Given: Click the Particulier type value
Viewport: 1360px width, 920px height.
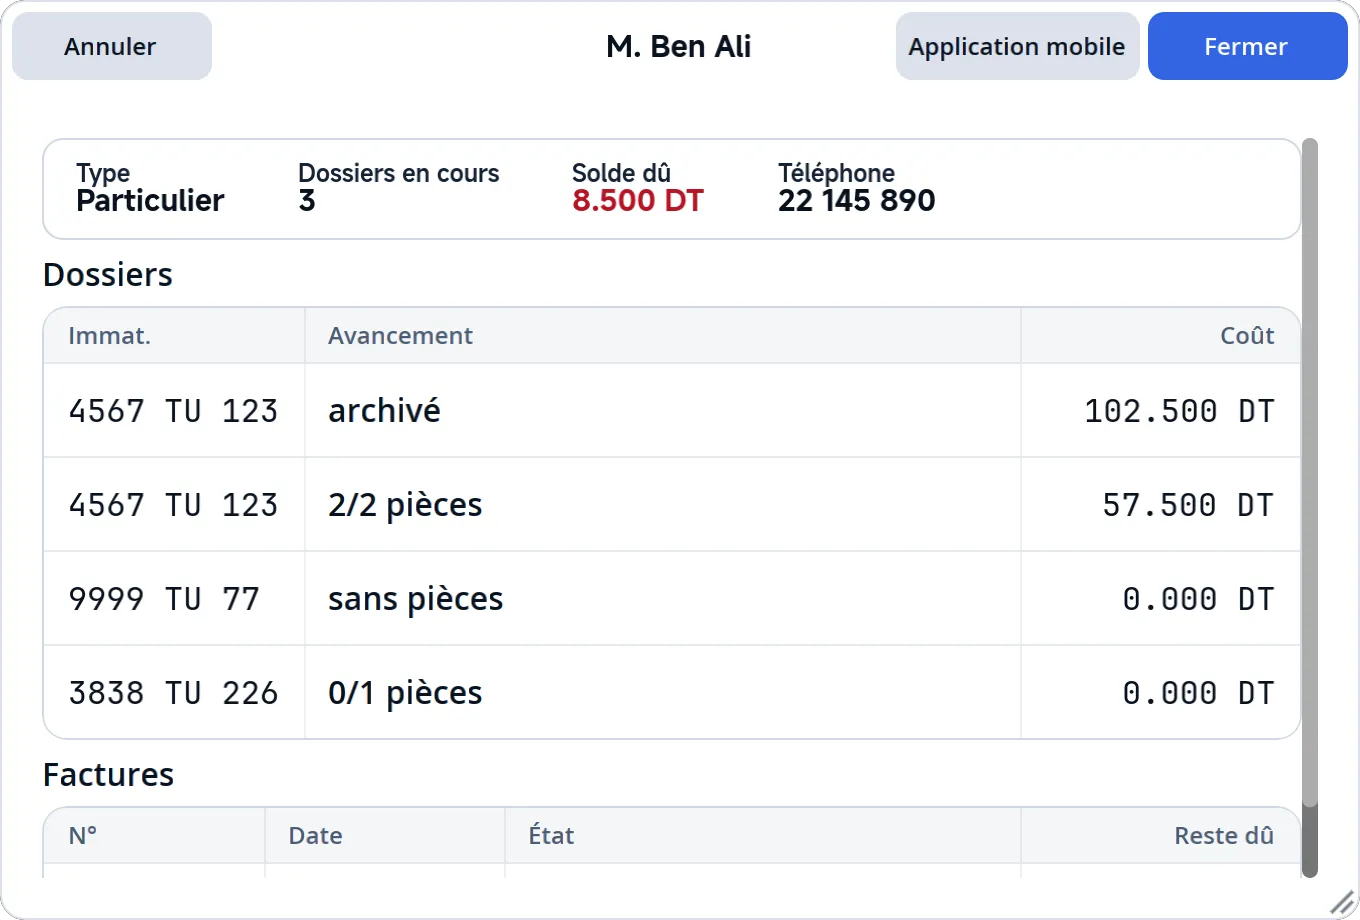Looking at the screenshot, I should click(150, 200).
